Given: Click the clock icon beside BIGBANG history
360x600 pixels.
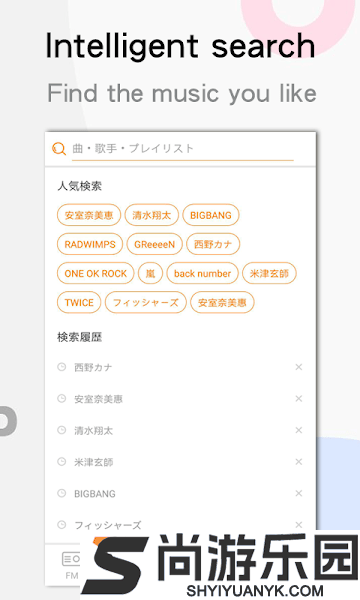Looking at the screenshot, I should click(x=62, y=493).
